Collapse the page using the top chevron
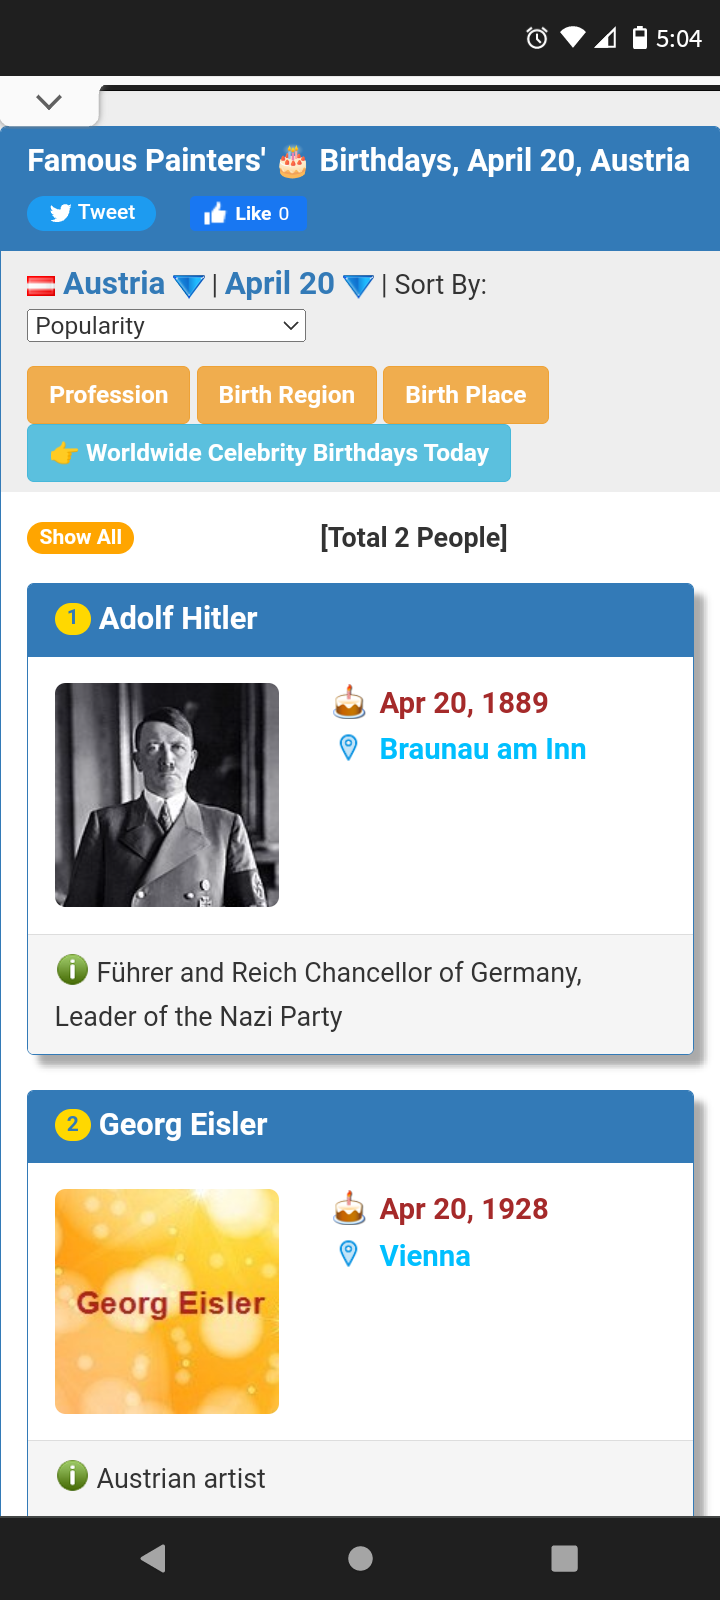 49,102
